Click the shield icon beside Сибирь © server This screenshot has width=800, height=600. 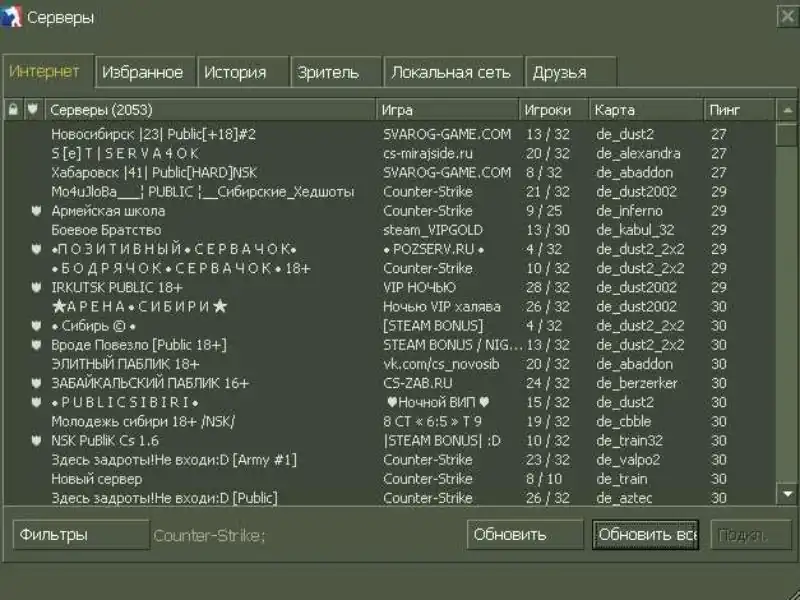pyautogui.click(x=36, y=326)
